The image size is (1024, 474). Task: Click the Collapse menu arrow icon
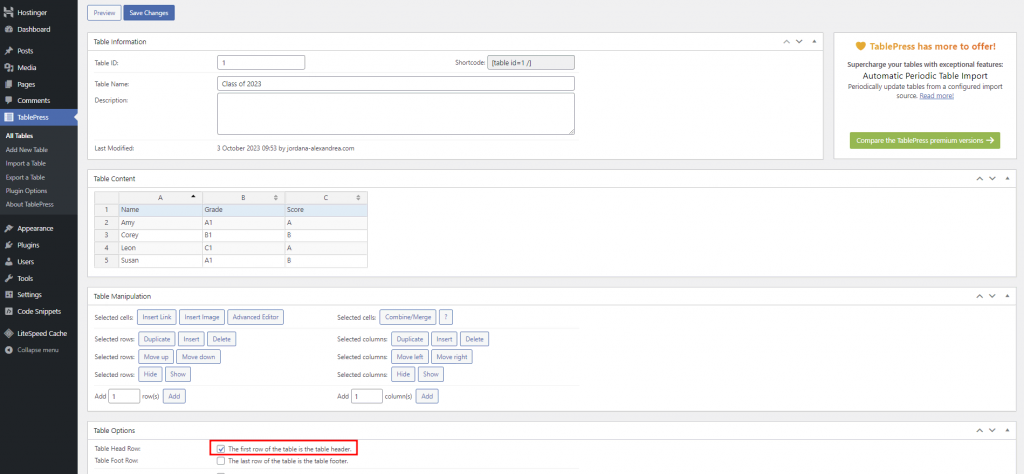click(8, 350)
